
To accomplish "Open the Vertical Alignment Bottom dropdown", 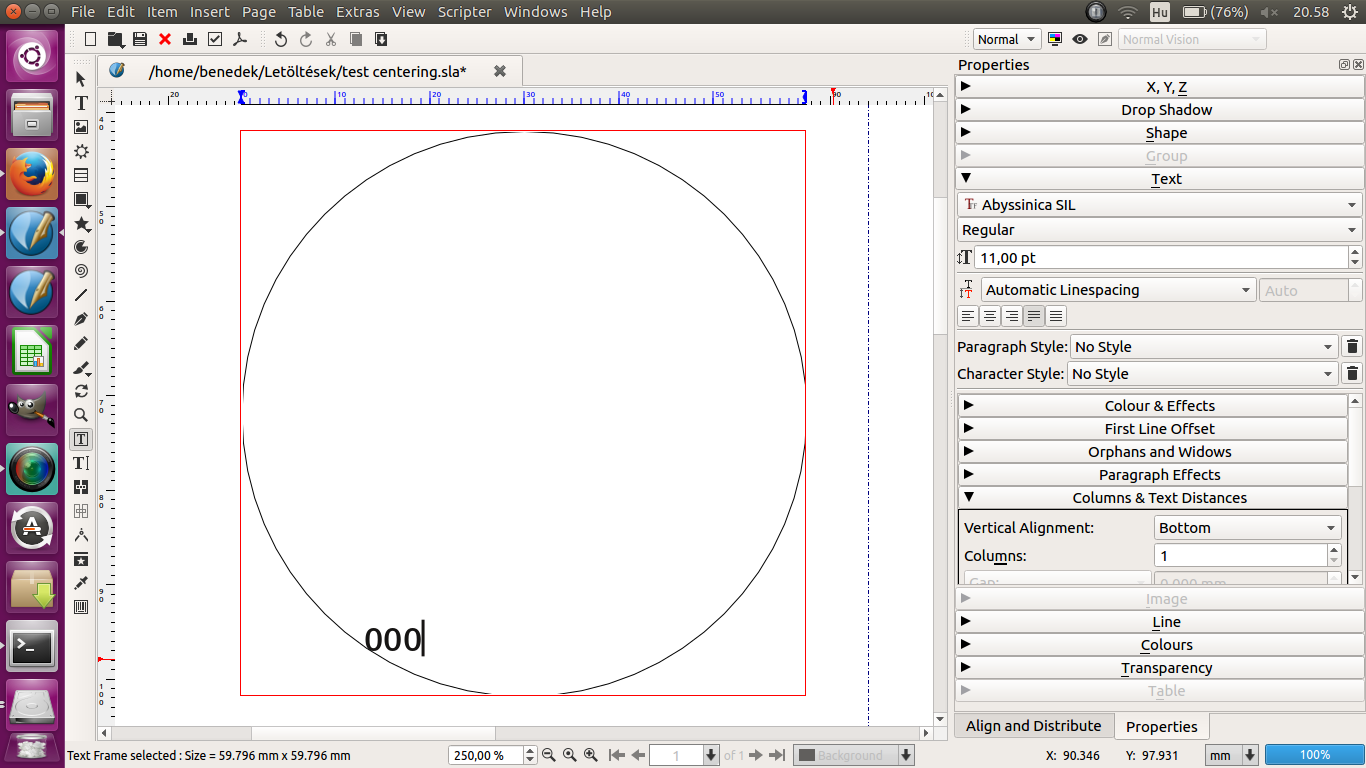I will [x=1247, y=528].
